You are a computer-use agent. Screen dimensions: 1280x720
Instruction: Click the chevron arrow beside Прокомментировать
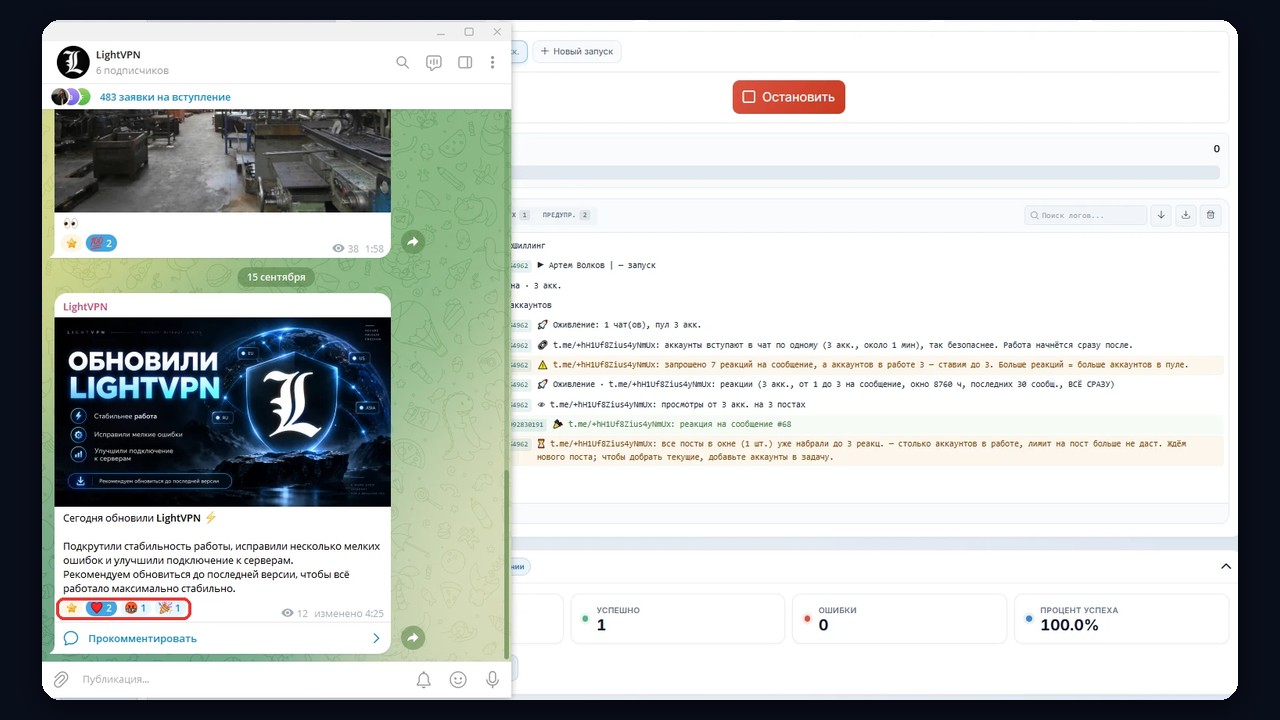(x=377, y=638)
